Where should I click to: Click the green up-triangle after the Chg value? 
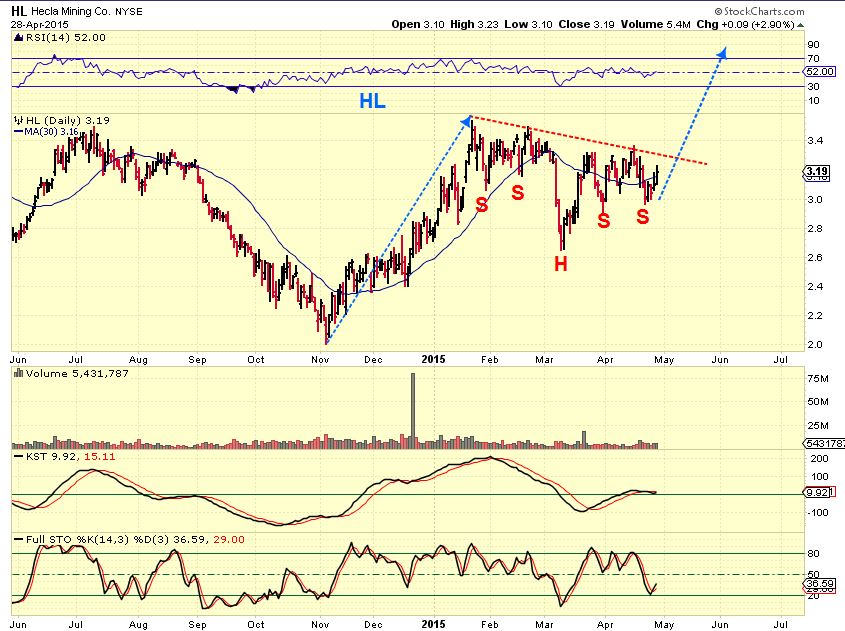[800, 25]
